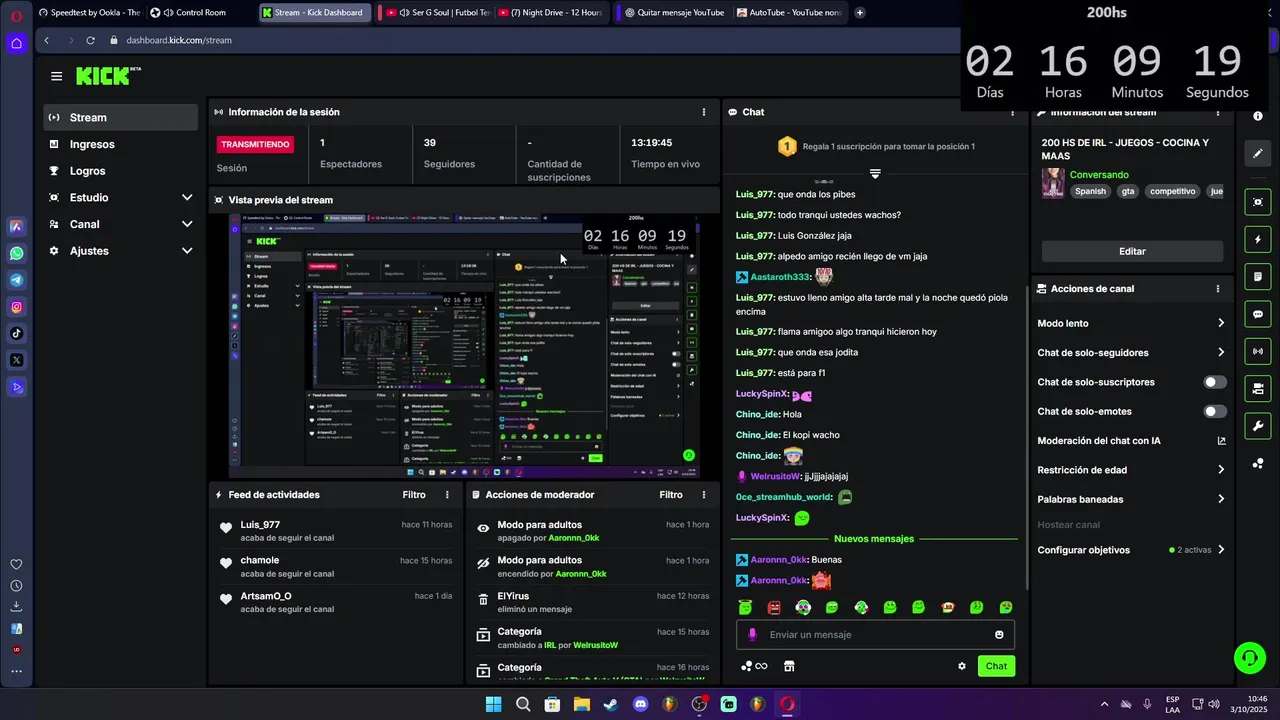Click the camera widget icon in right toolbar
Viewport: 1280px width, 720px height.
coord(1257,388)
